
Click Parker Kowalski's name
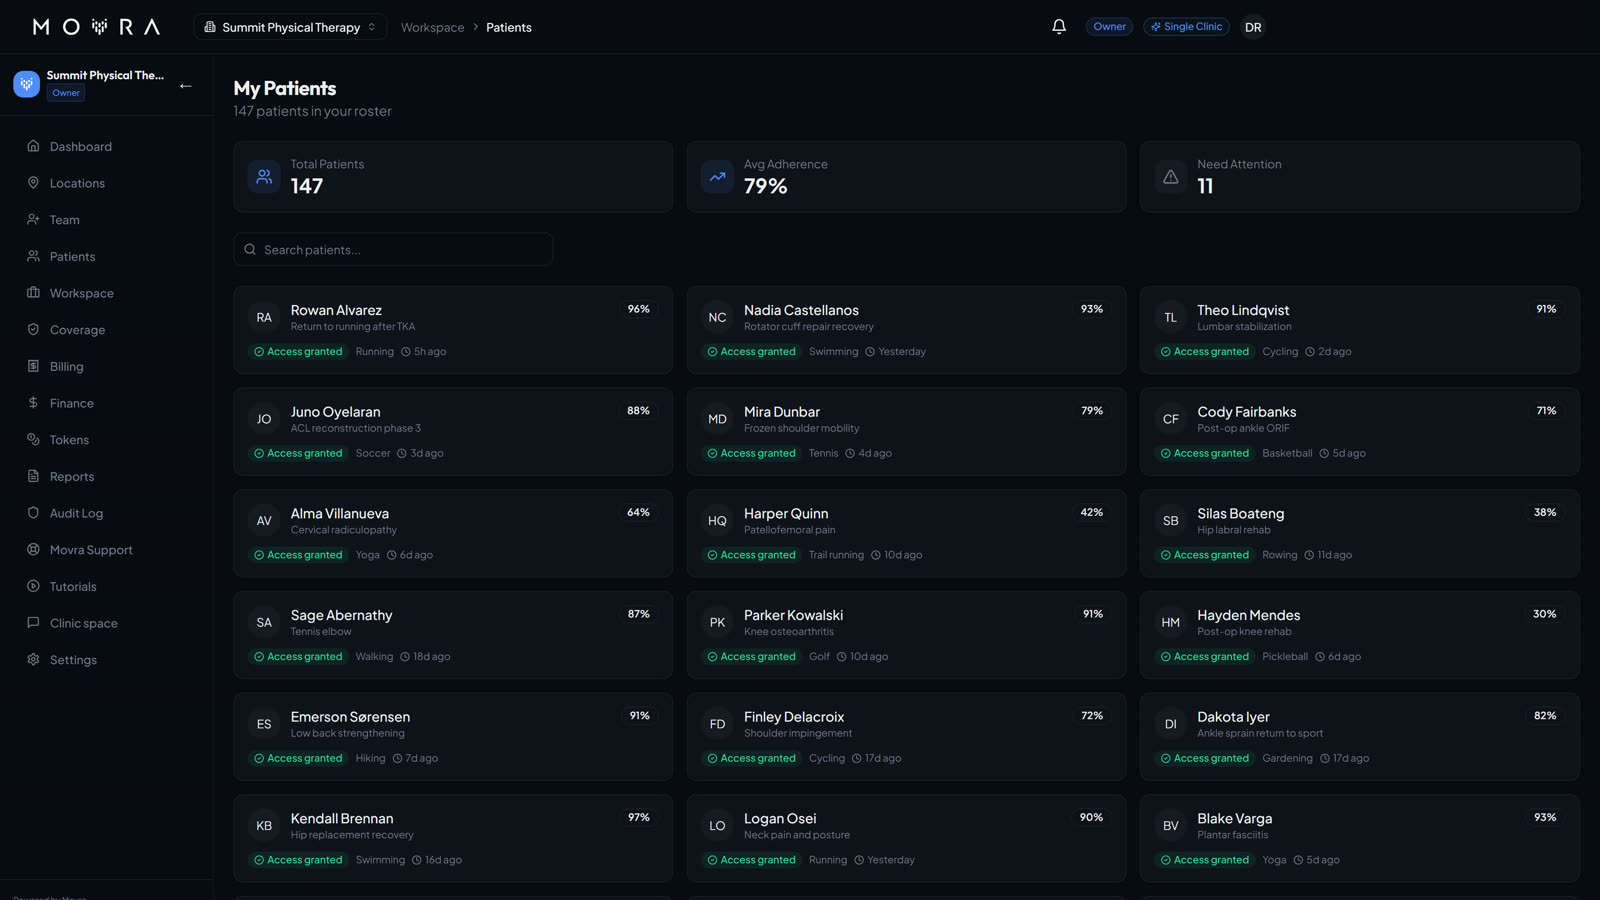(x=793, y=615)
